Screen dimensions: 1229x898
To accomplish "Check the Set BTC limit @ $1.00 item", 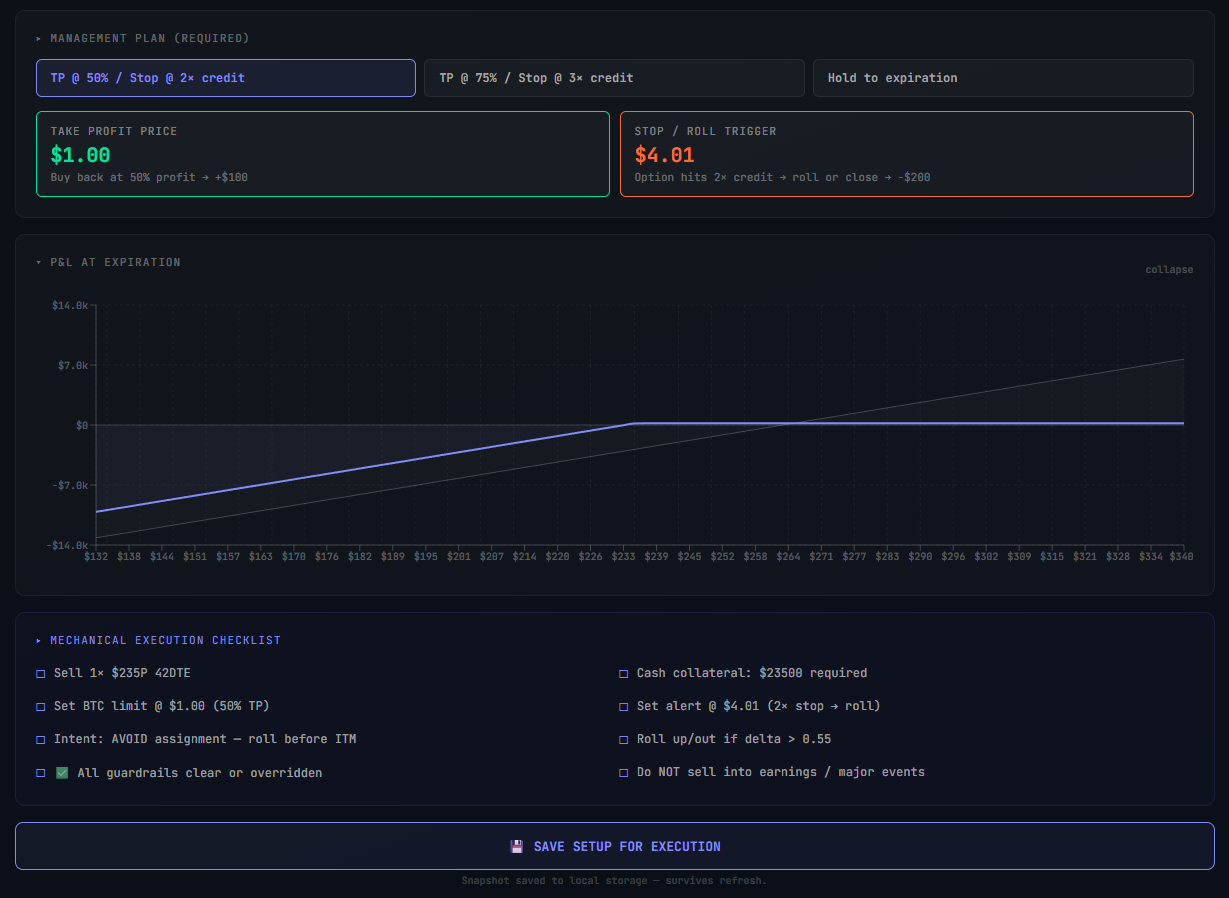I will click(40, 705).
